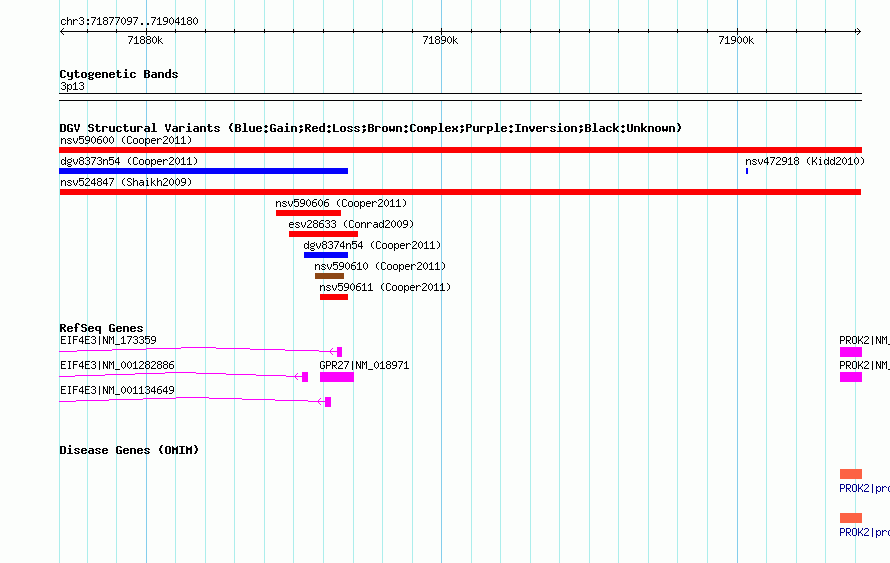The image size is (890, 563).
Task: Click the dgv8373n54 (Cooper2011) label
Action: pos(129,161)
